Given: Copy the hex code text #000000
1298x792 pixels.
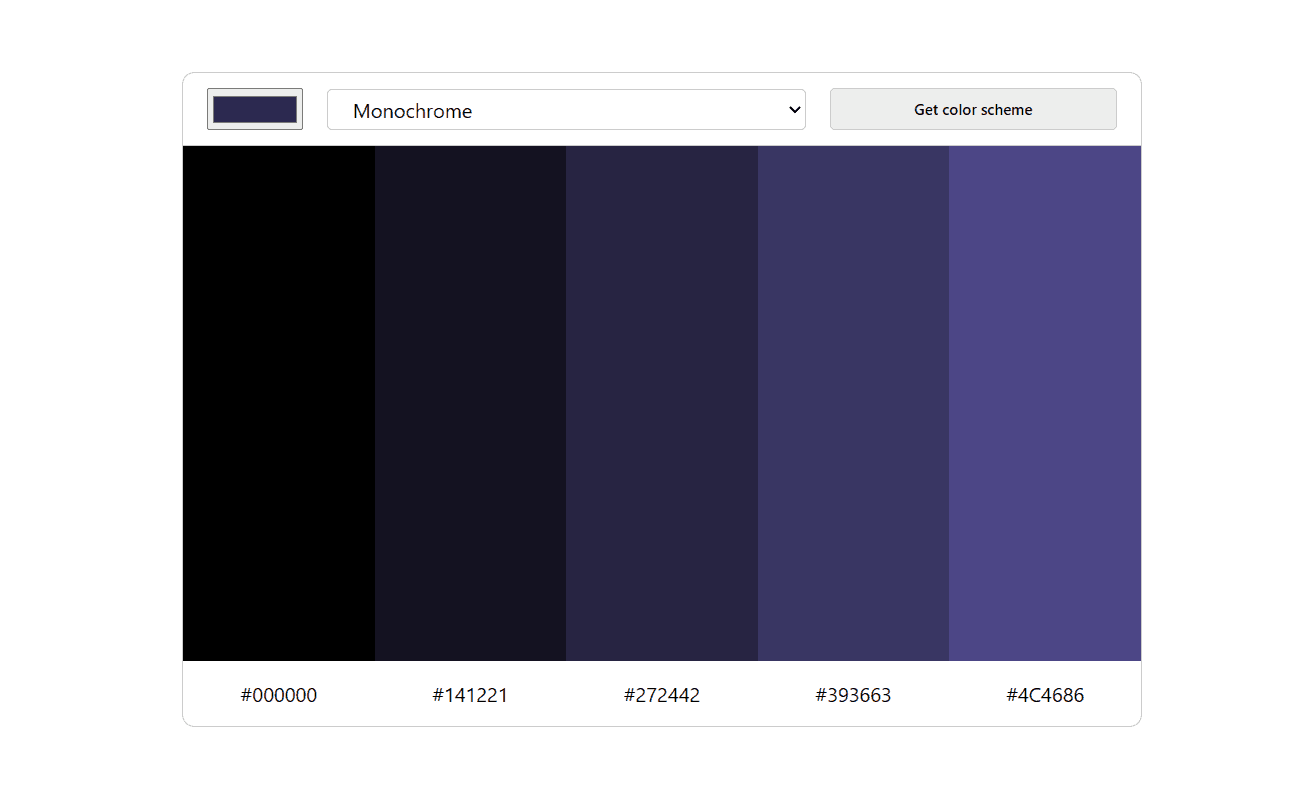Looking at the screenshot, I should coord(279,695).
